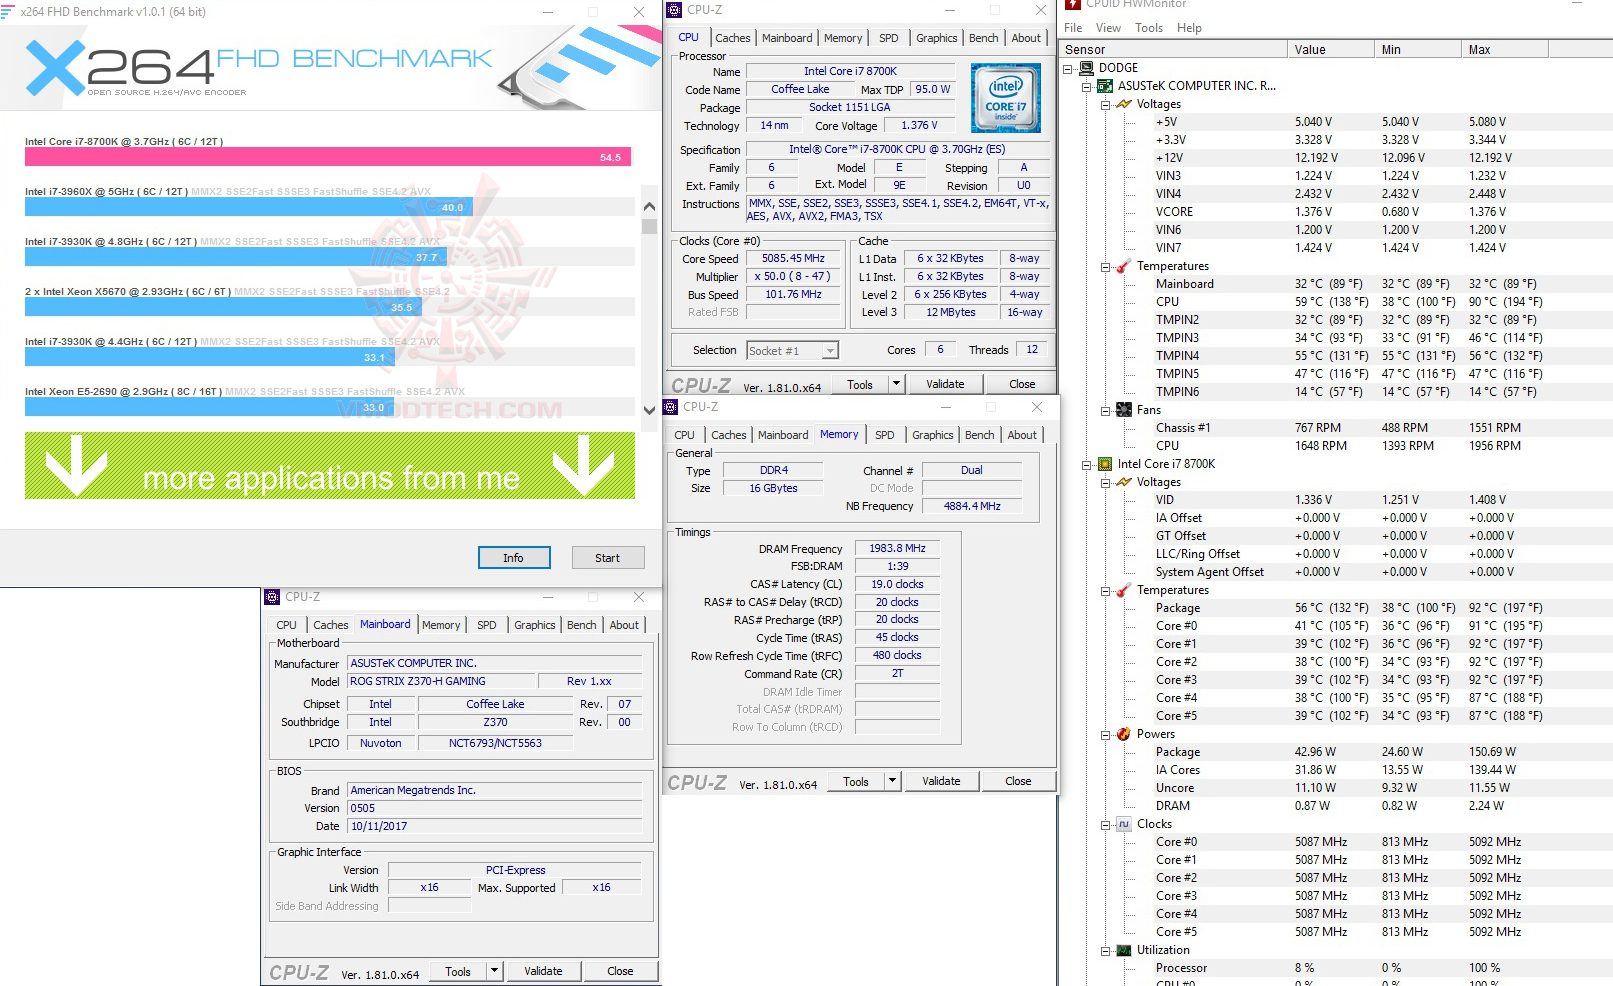
Task: Collapse the Temperatures group containing Mainboard
Action: [1106, 266]
